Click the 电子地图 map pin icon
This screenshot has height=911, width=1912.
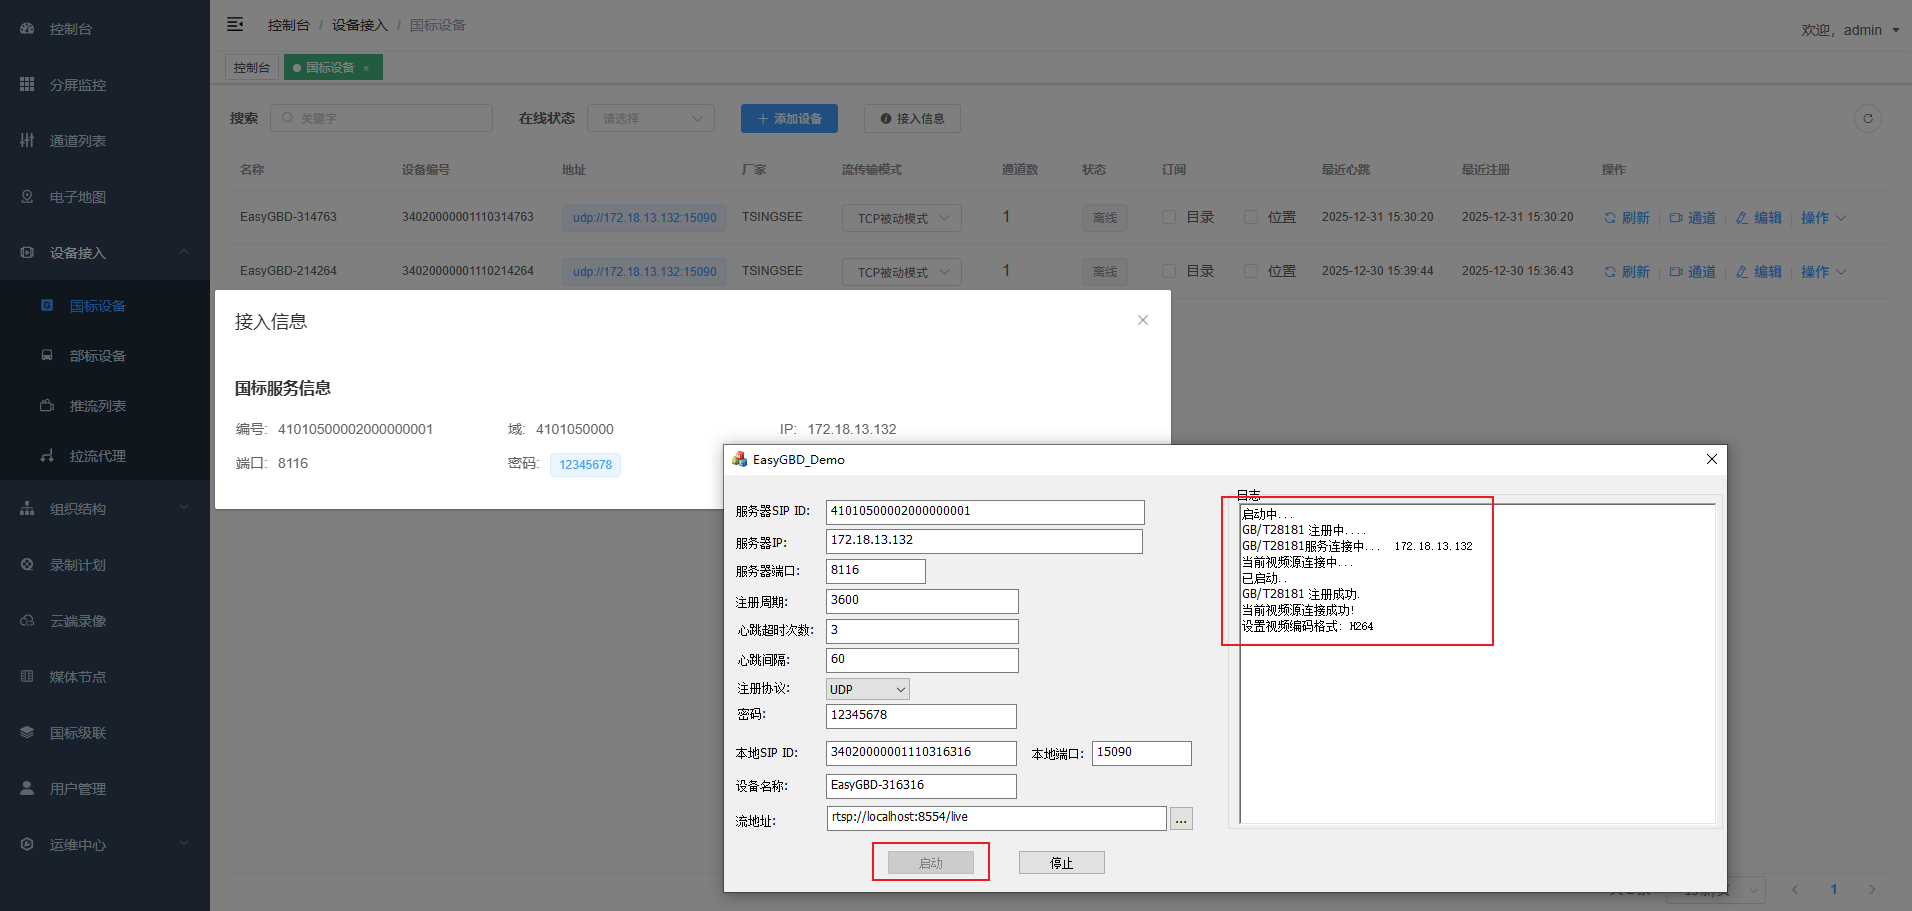(x=27, y=197)
